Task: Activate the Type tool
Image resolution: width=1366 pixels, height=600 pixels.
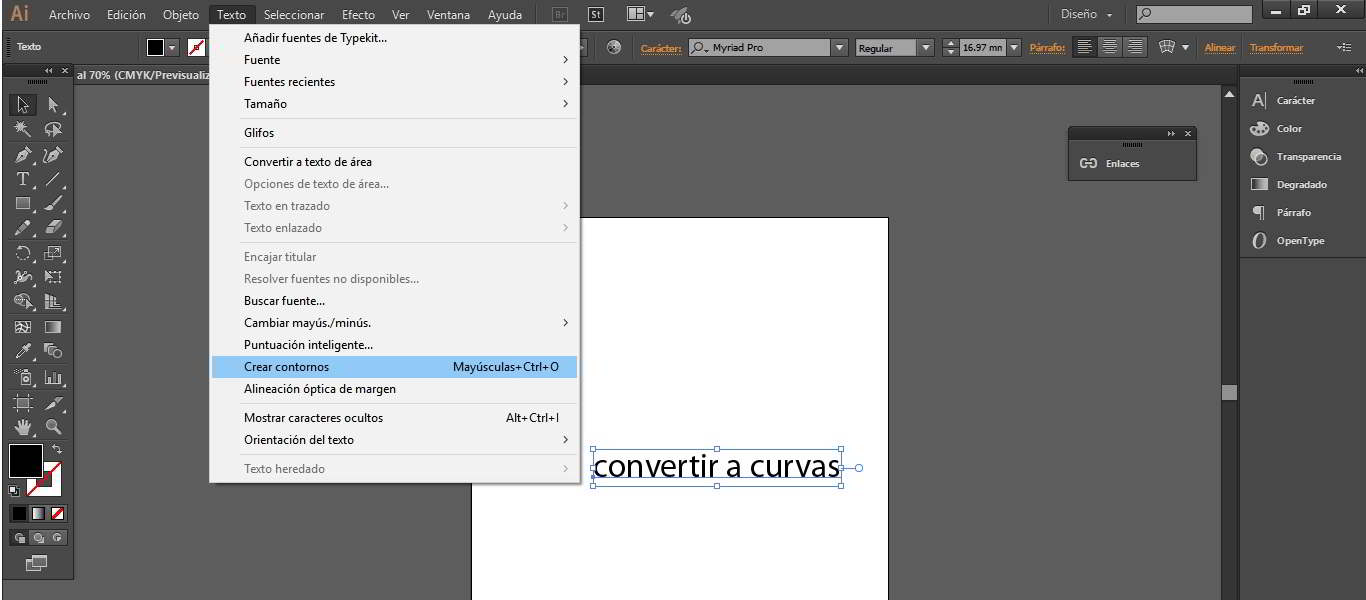Action: click(24, 180)
